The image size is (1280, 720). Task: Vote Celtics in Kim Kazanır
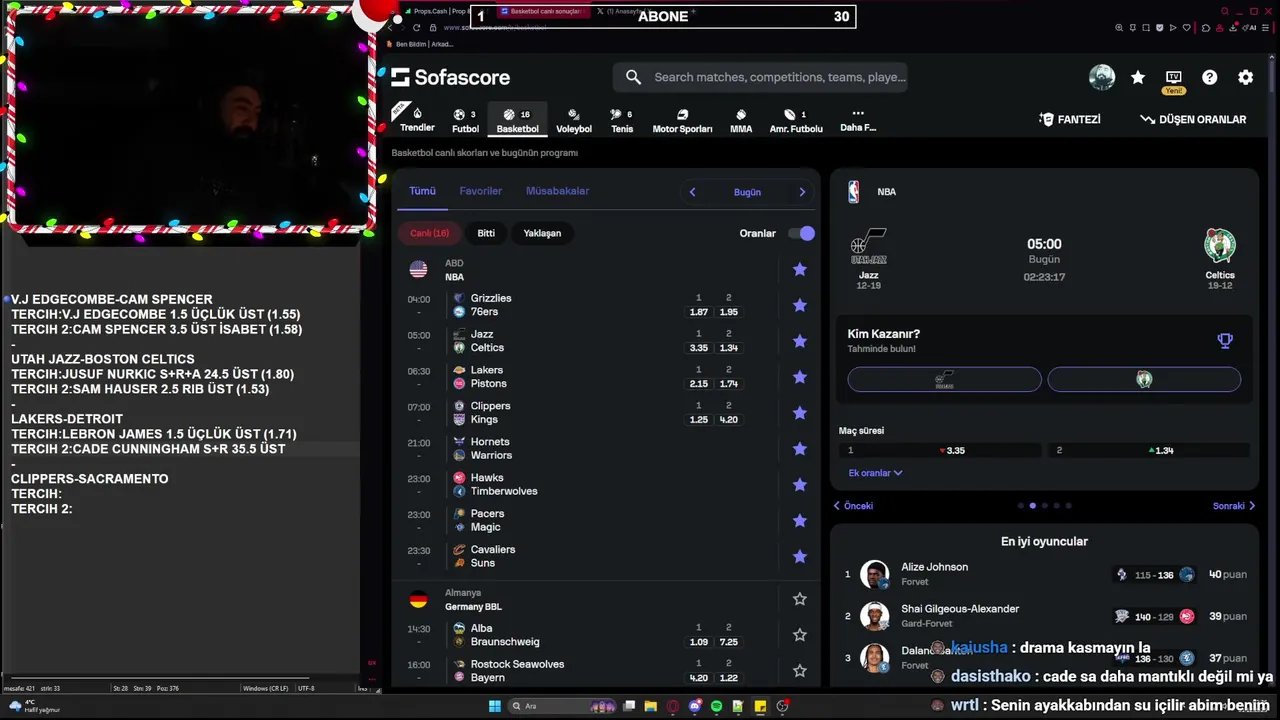[1144, 379]
